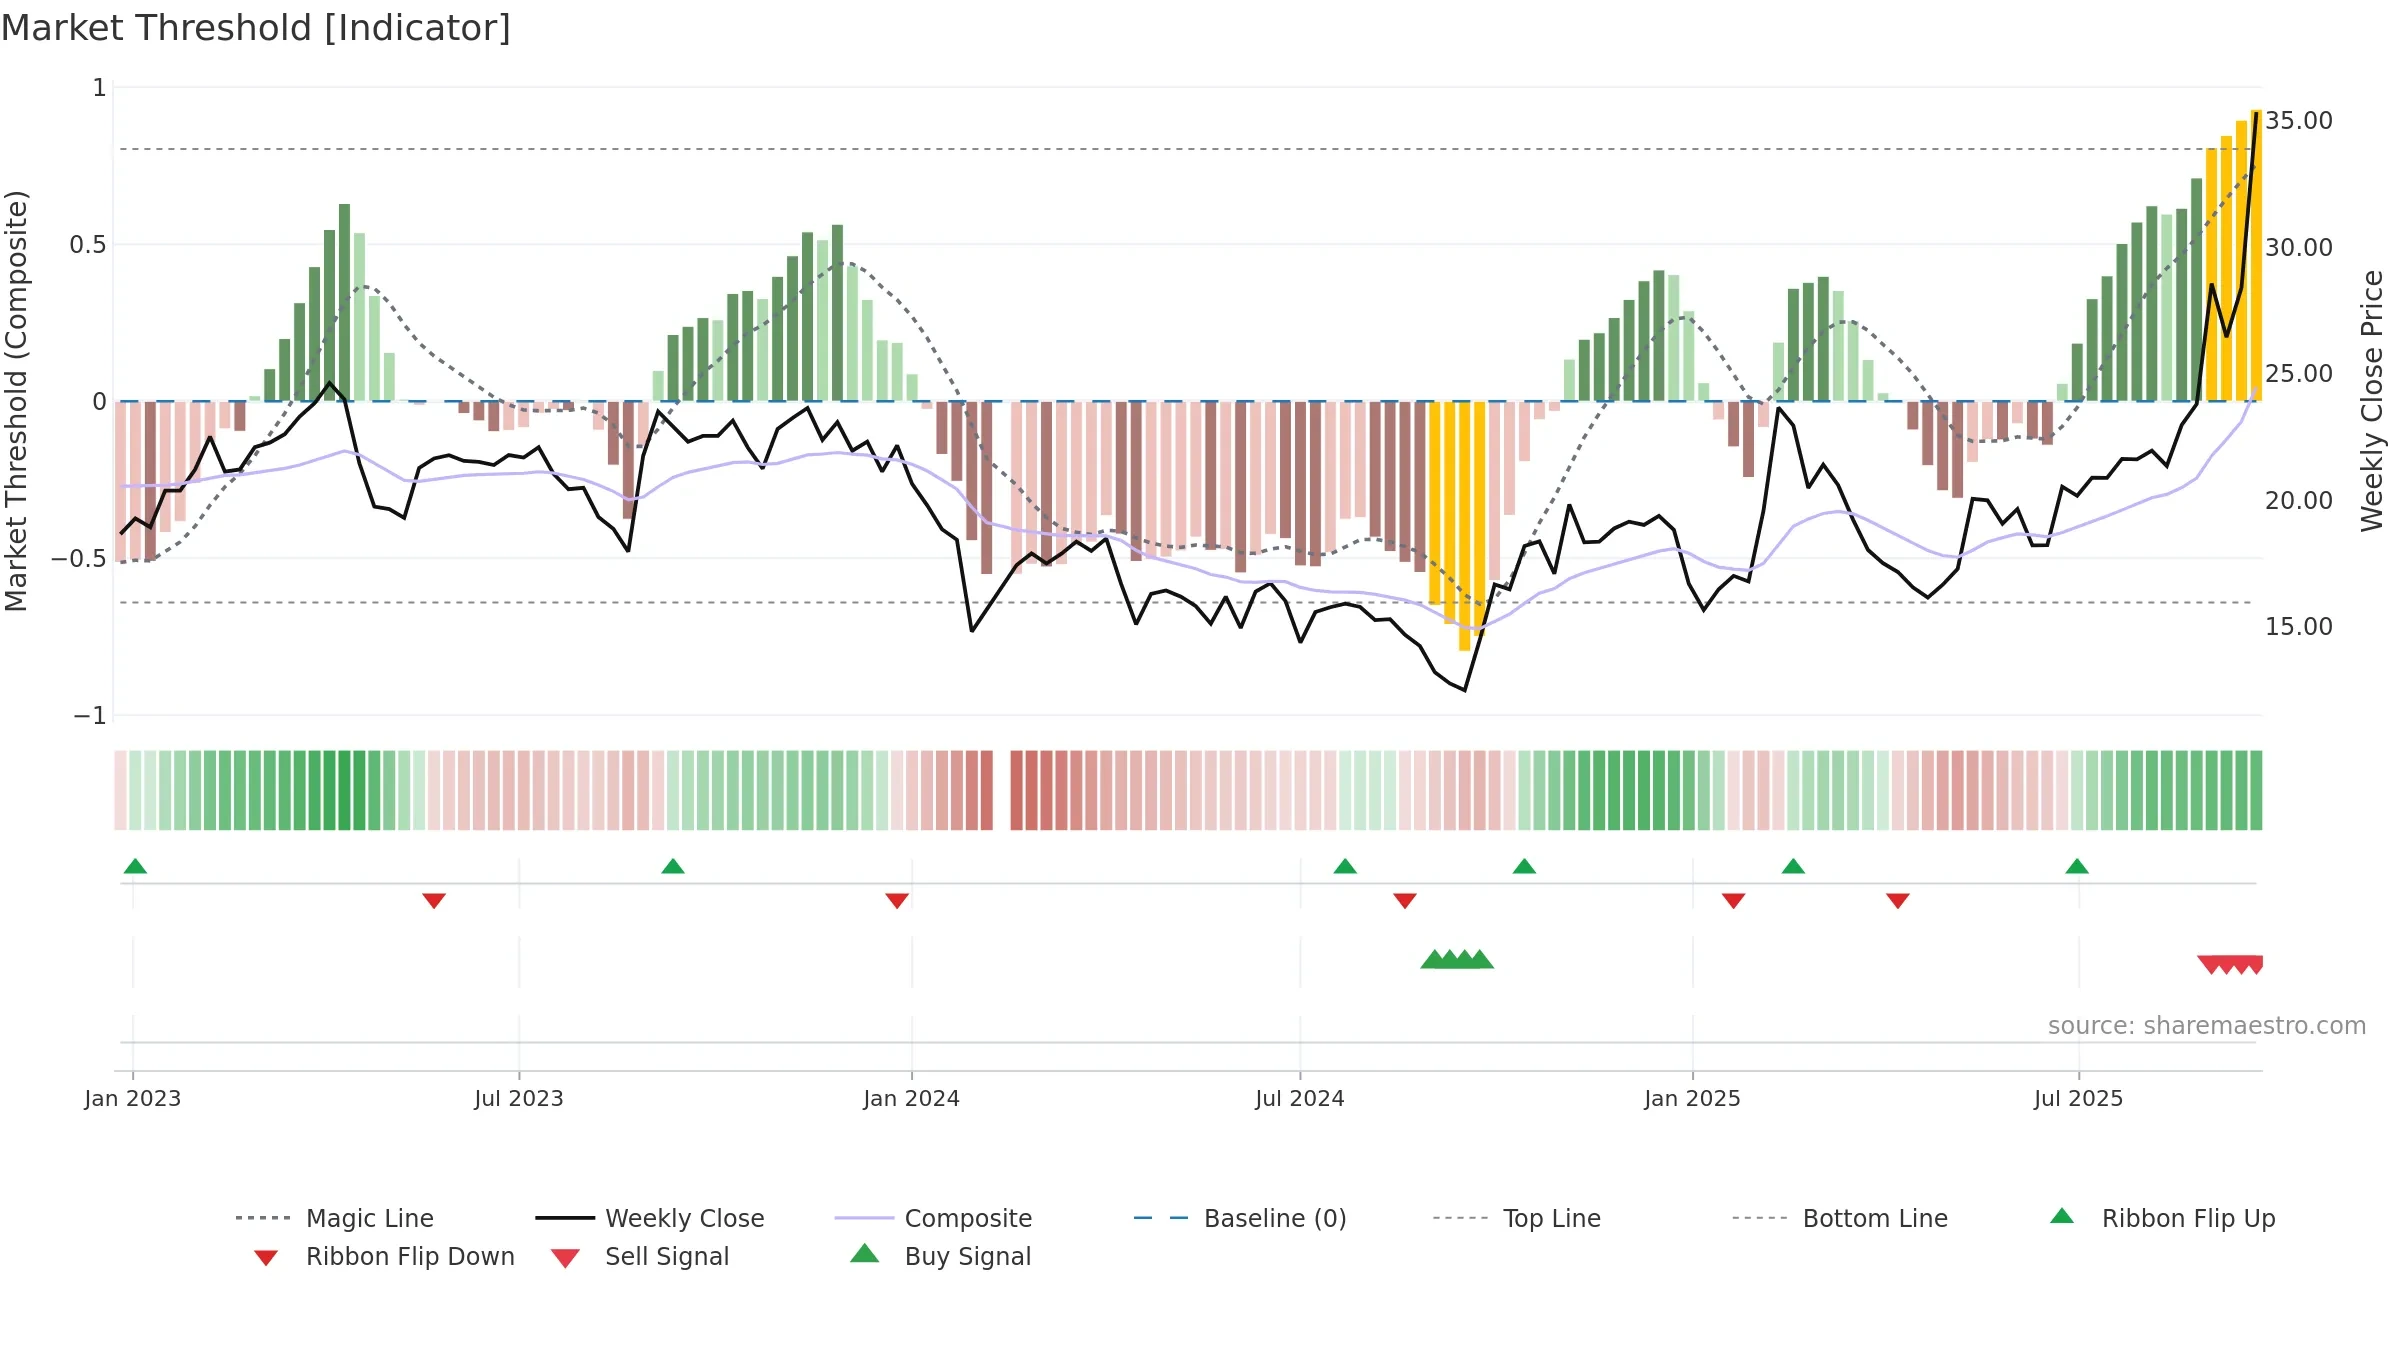Toggle the Ribbon Flip Up legend entry
This screenshot has height=1350, width=2400.
(x=2162, y=1218)
